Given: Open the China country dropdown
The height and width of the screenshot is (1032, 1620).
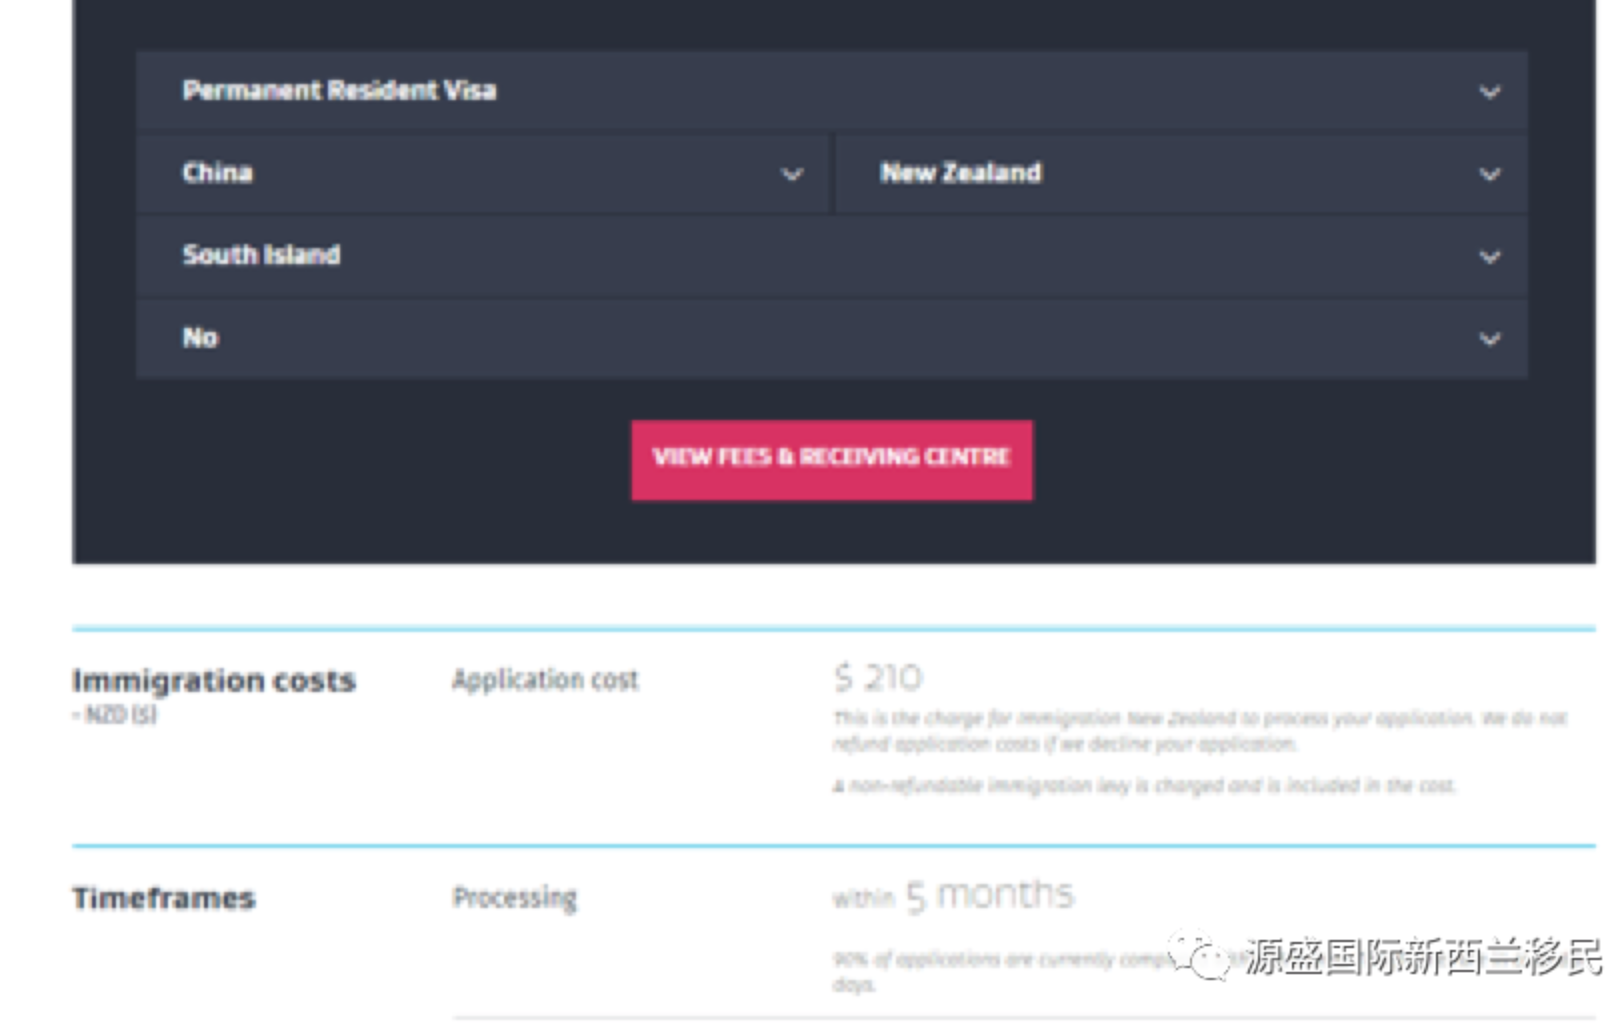Looking at the screenshot, I should (x=480, y=173).
